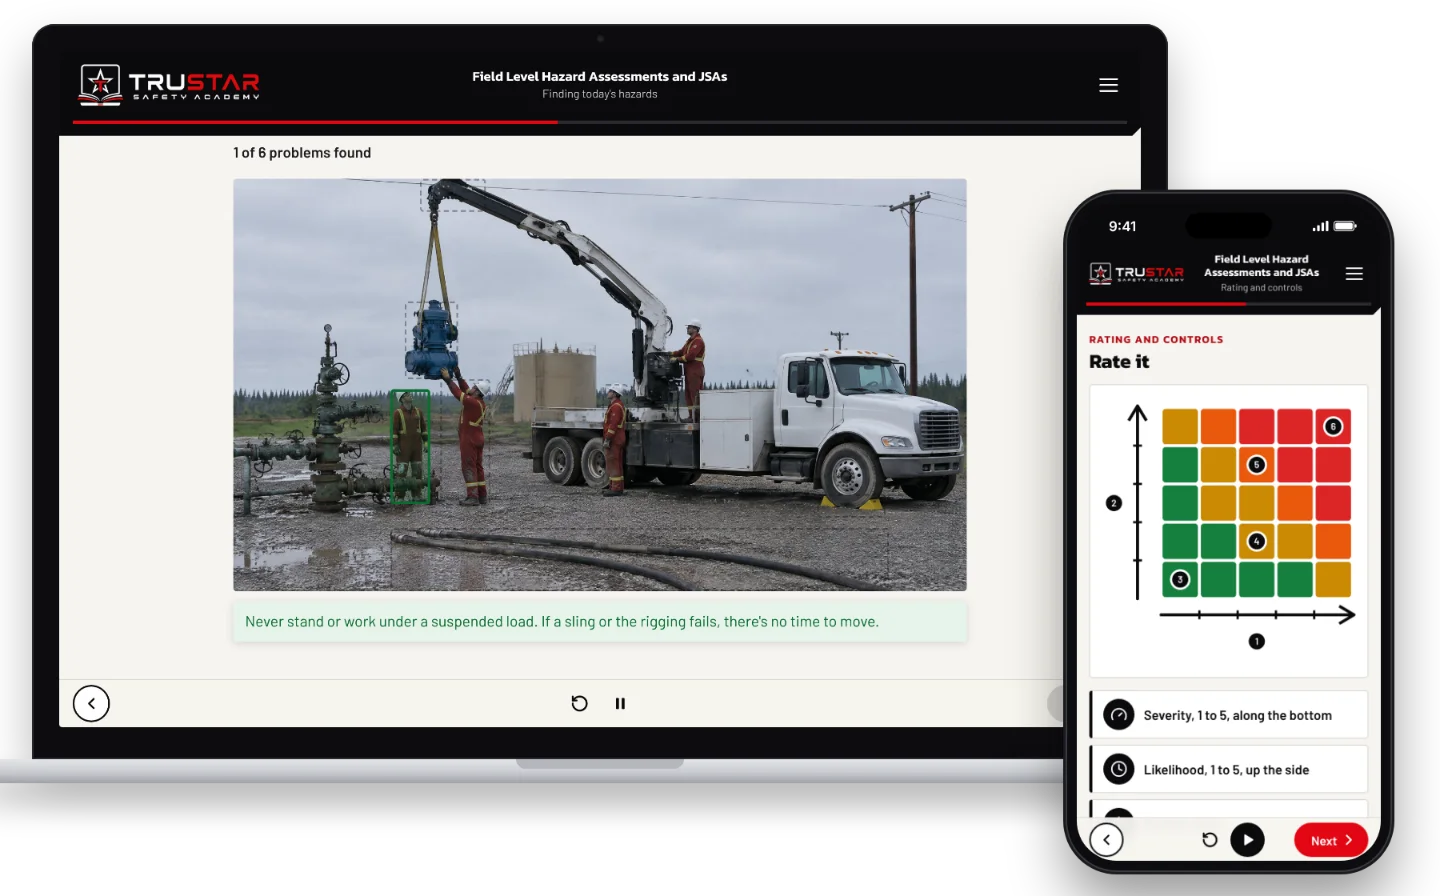This screenshot has width=1440, height=896.
Task: Click the green-boxed worker in the photo
Action: tap(410, 446)
